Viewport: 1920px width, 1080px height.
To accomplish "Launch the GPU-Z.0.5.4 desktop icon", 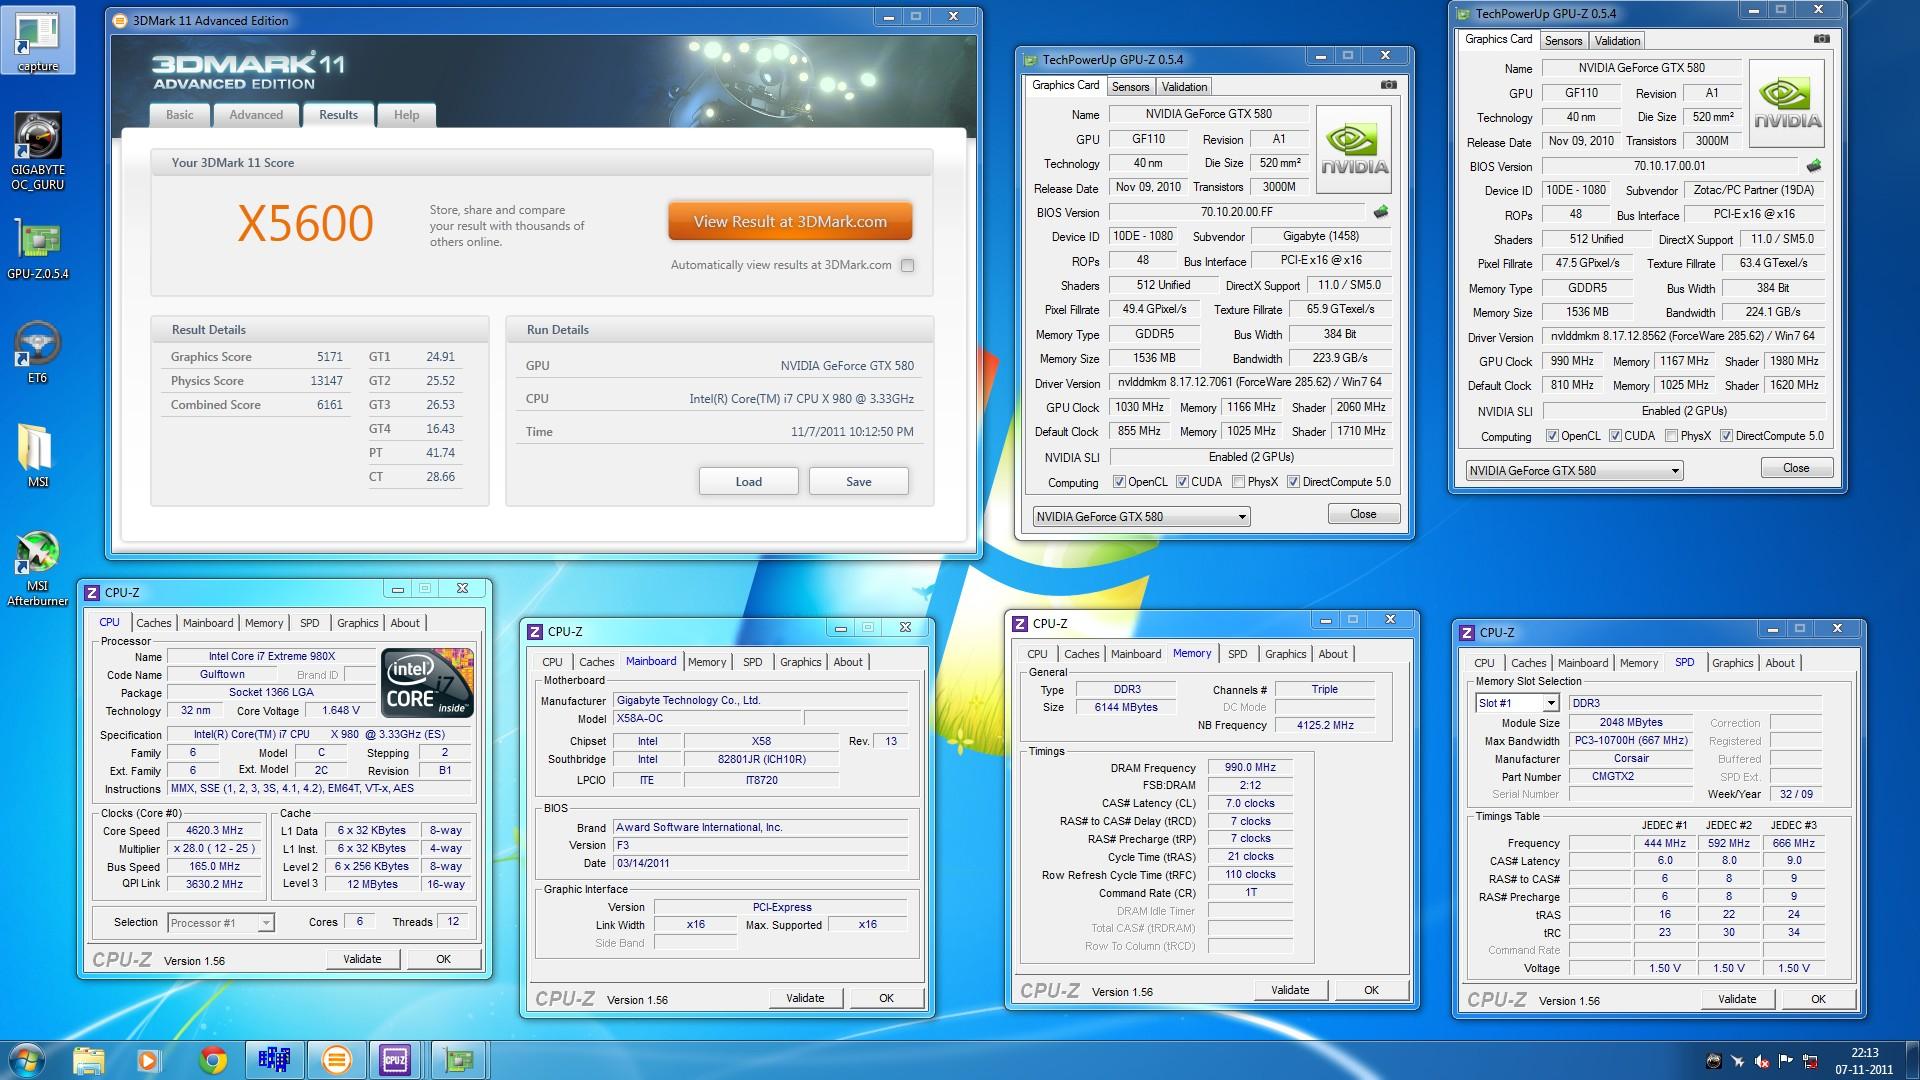I will pyautogui.click(x=38, y=250).
